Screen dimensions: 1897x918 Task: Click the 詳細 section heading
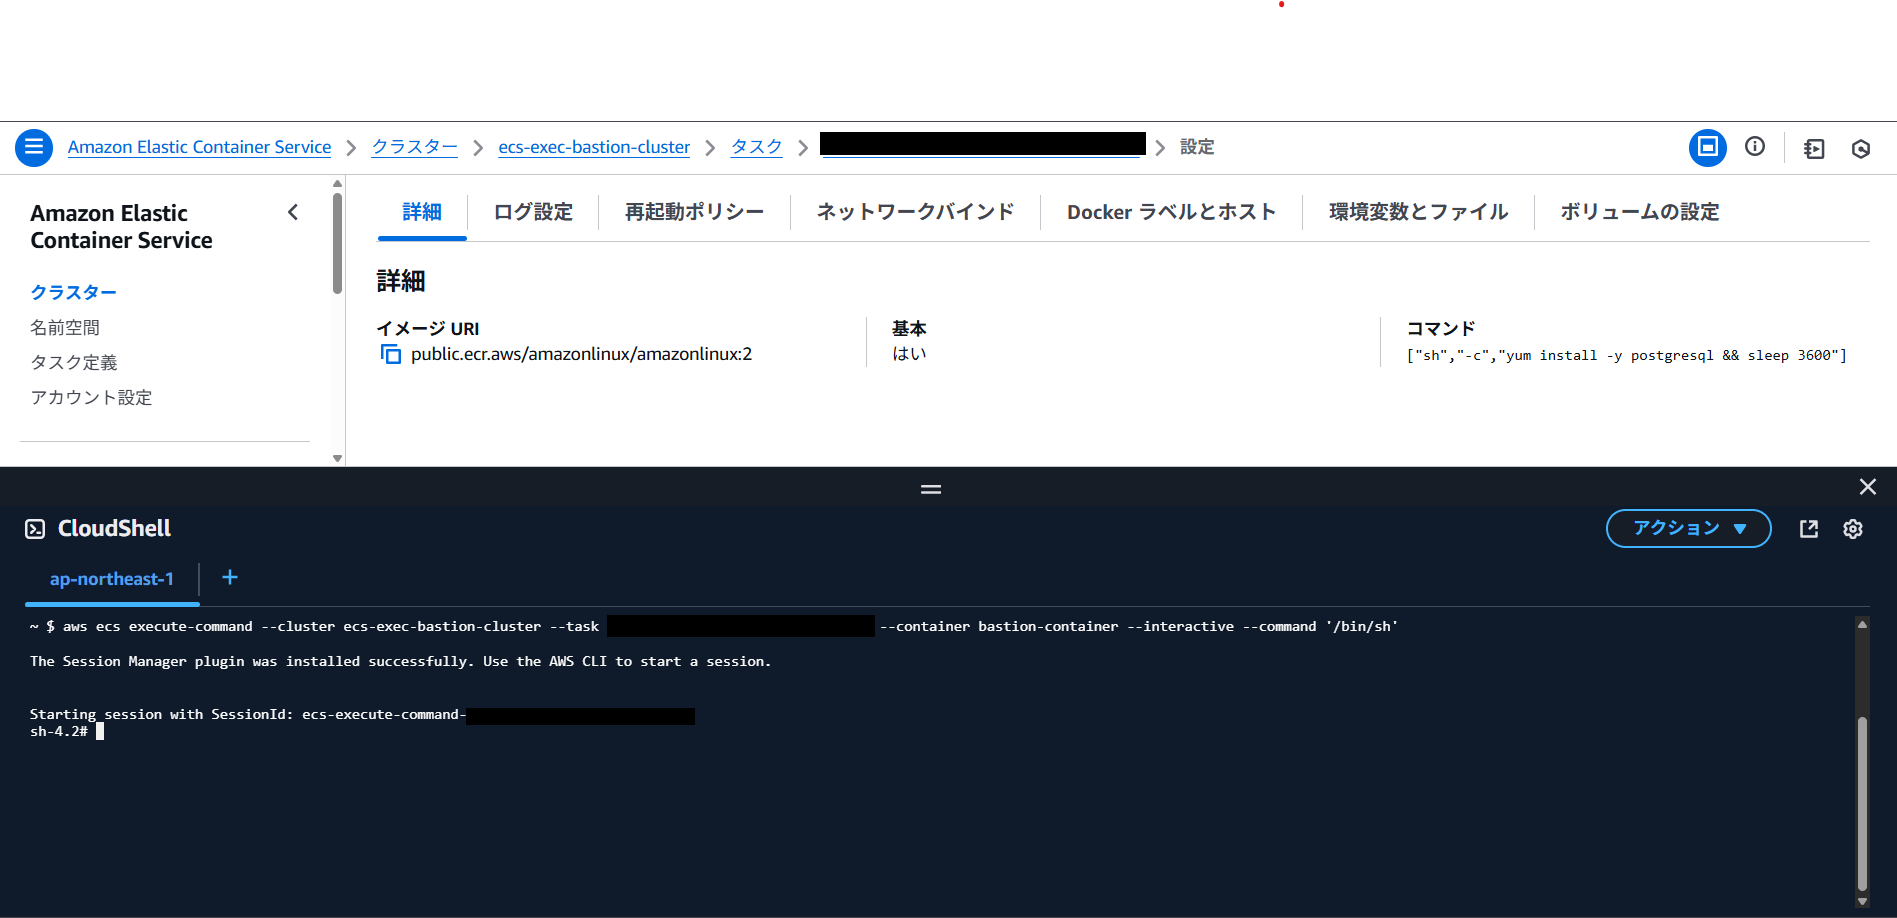point(401,281)
